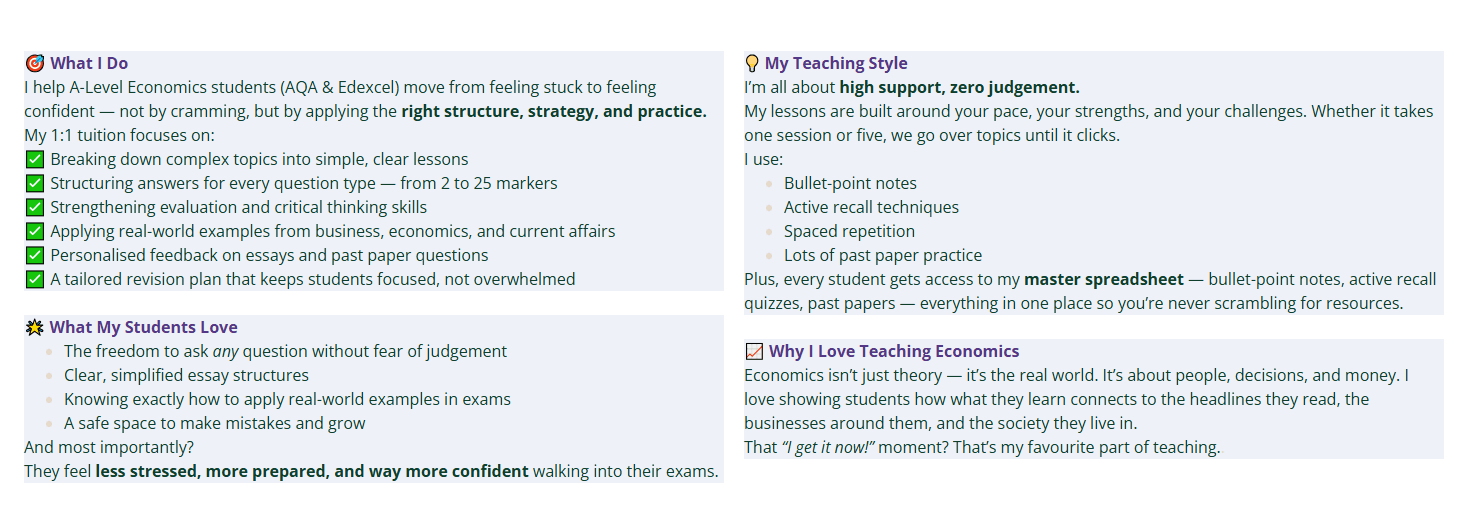Click the sparkle emoji beside What My Students Love
Image resolution: width=1471 pixels, height=513 pixels.
pyautogui.click(x=34, y=327)
